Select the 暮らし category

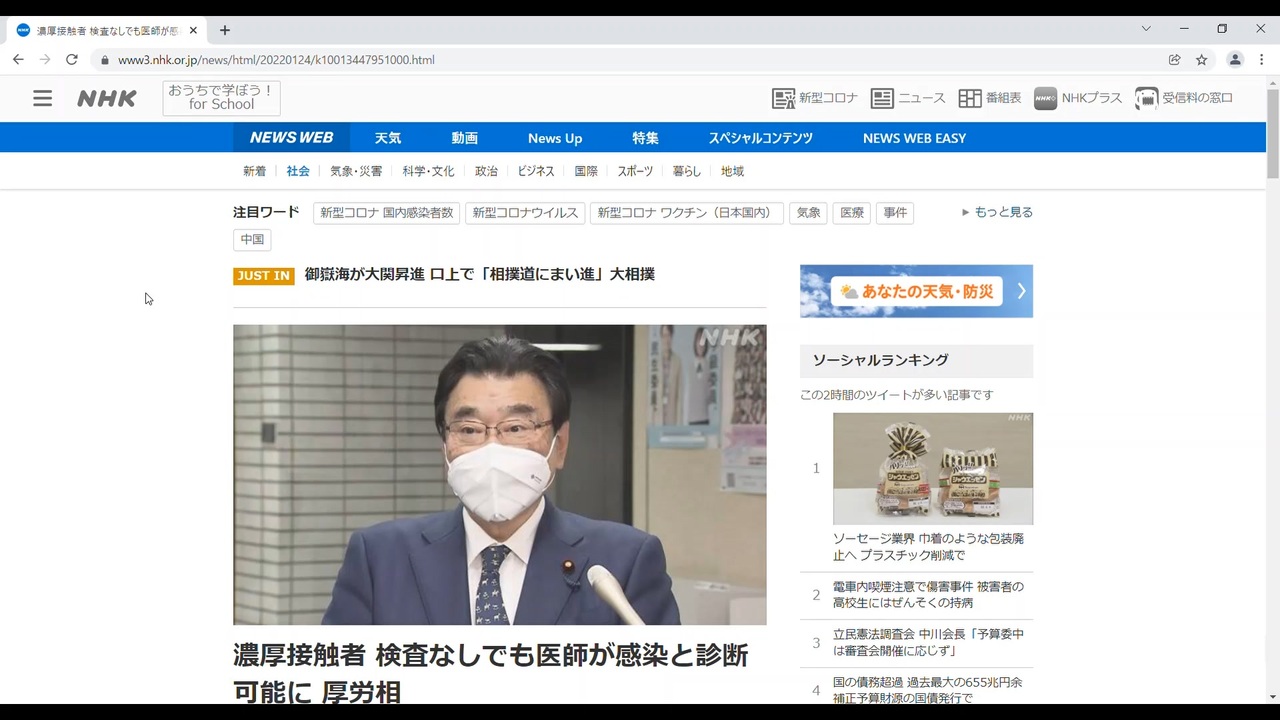coord(686,171)
